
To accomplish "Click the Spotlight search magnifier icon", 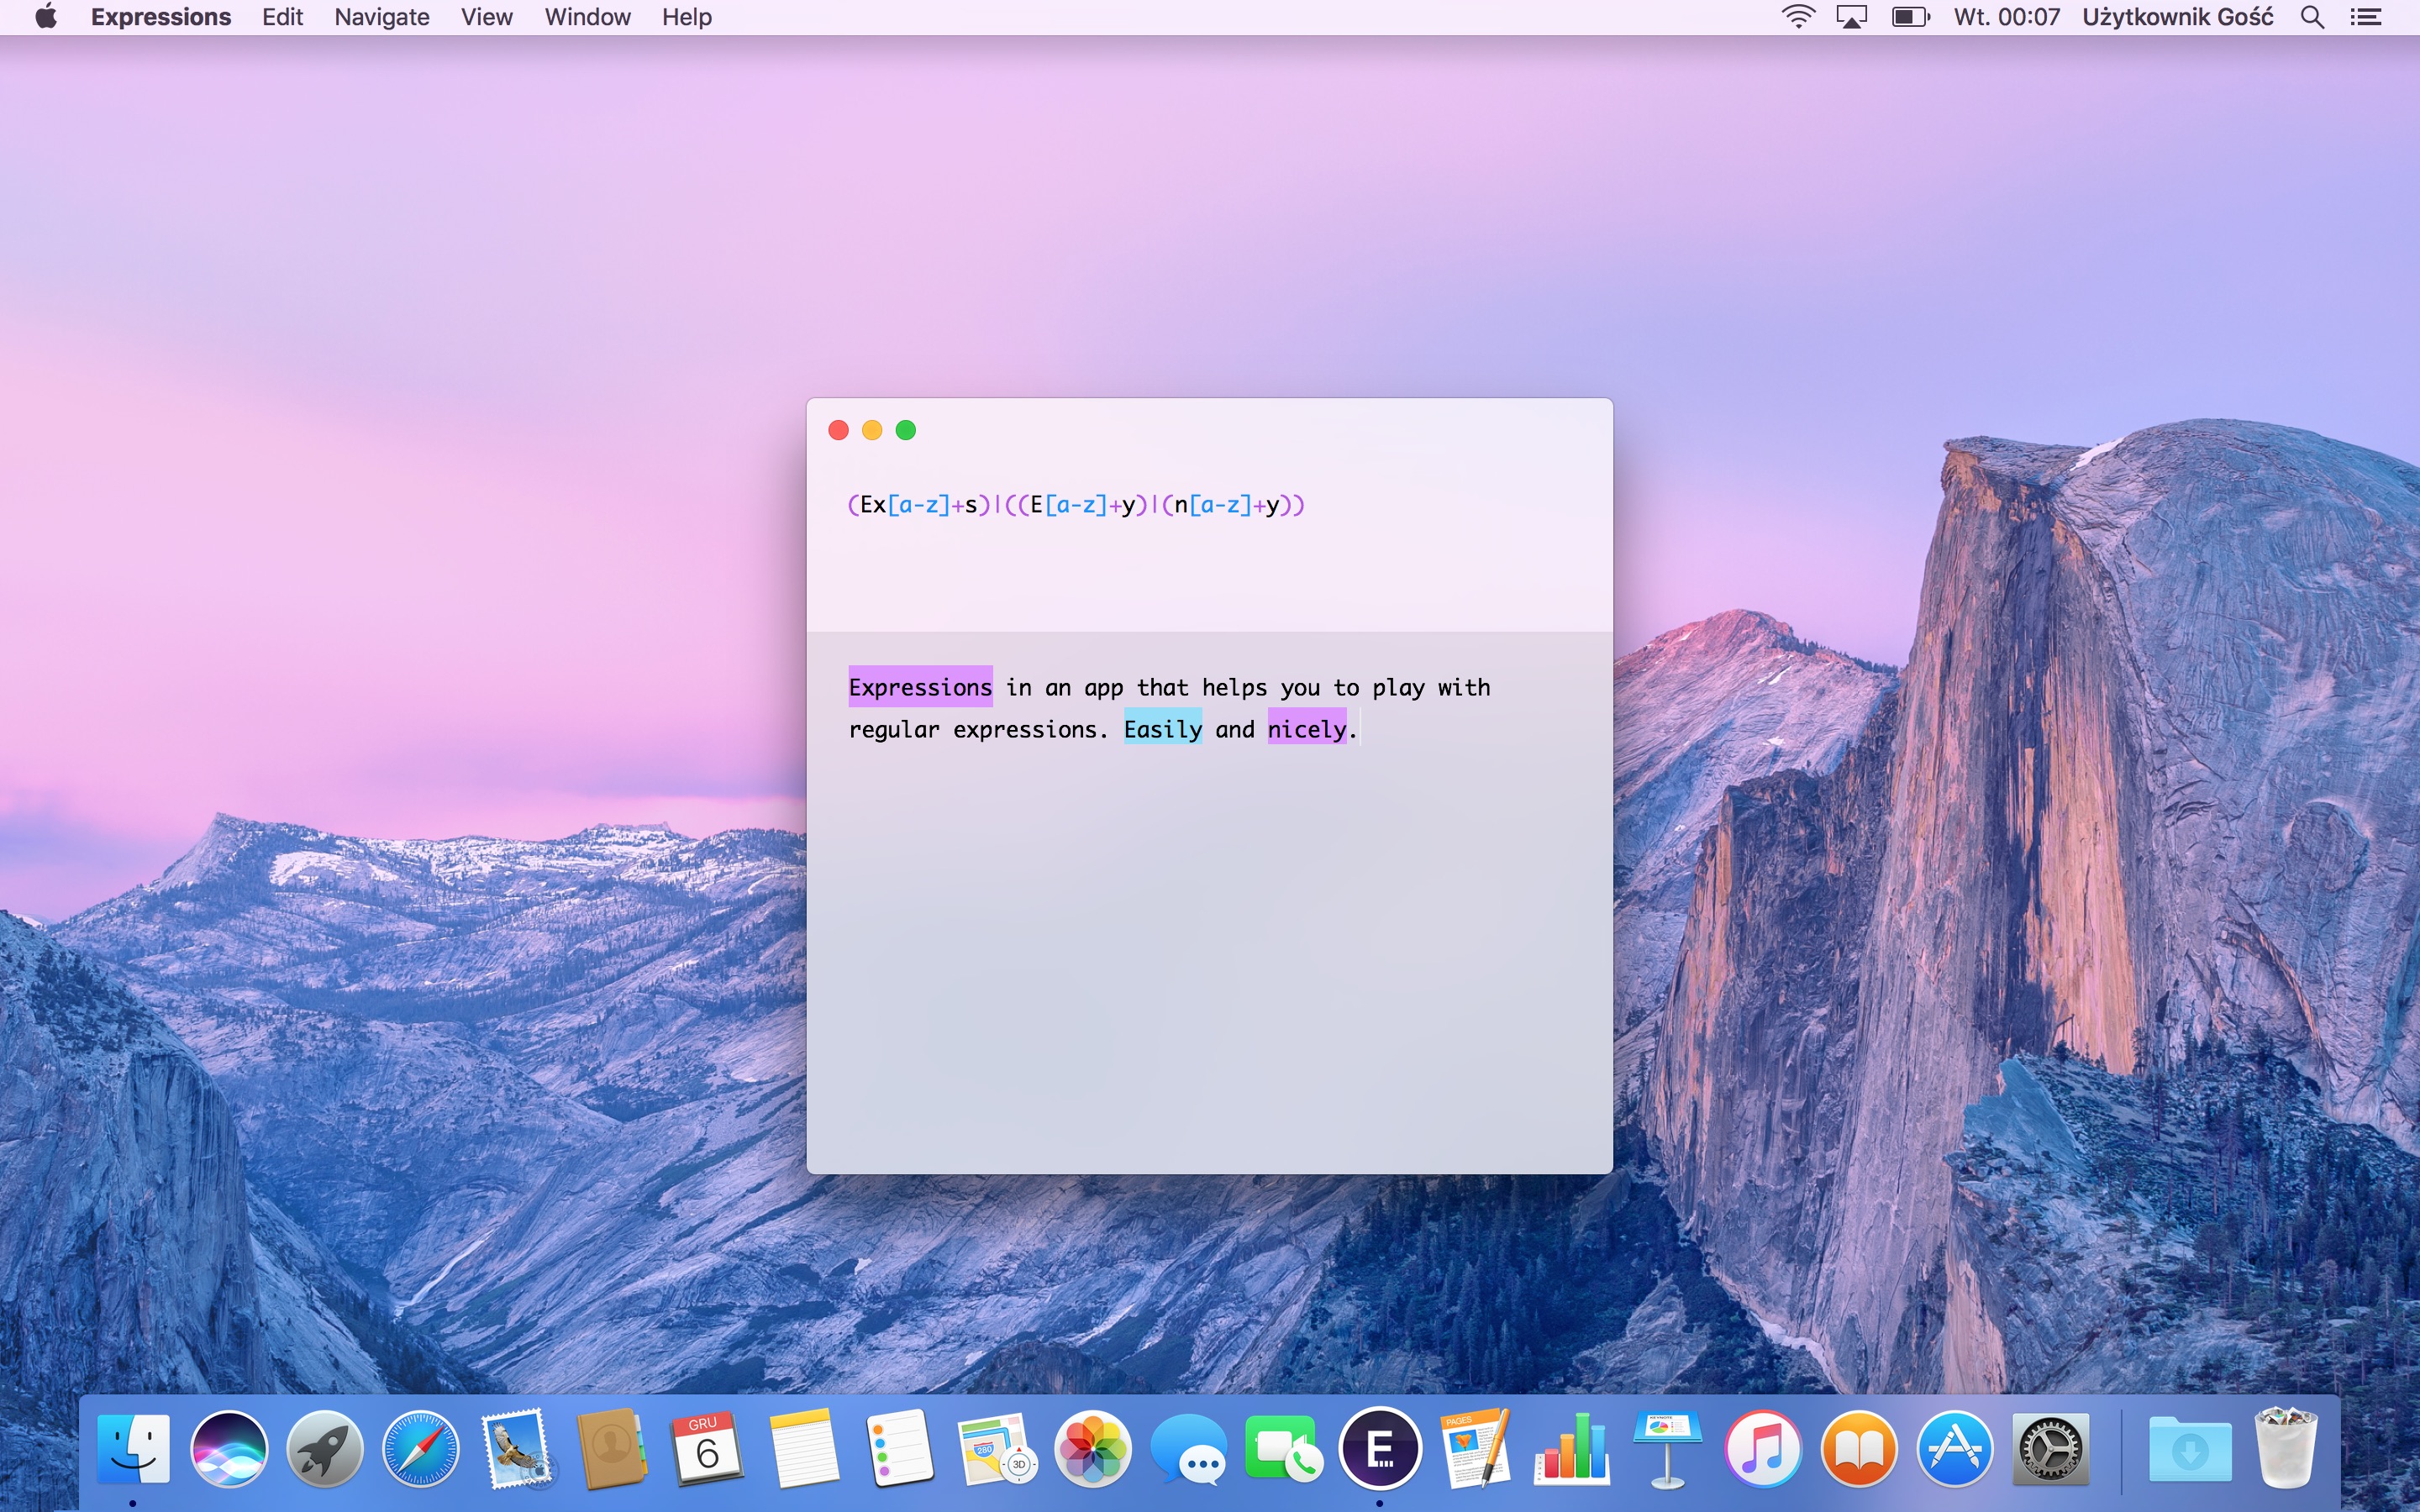I will point(2312,17).
